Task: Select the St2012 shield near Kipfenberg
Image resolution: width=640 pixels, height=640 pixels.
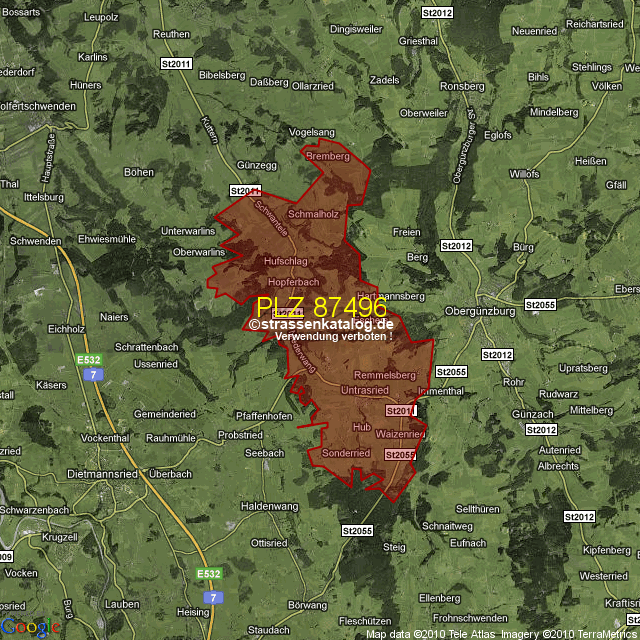Action: (x=579, y=517)
